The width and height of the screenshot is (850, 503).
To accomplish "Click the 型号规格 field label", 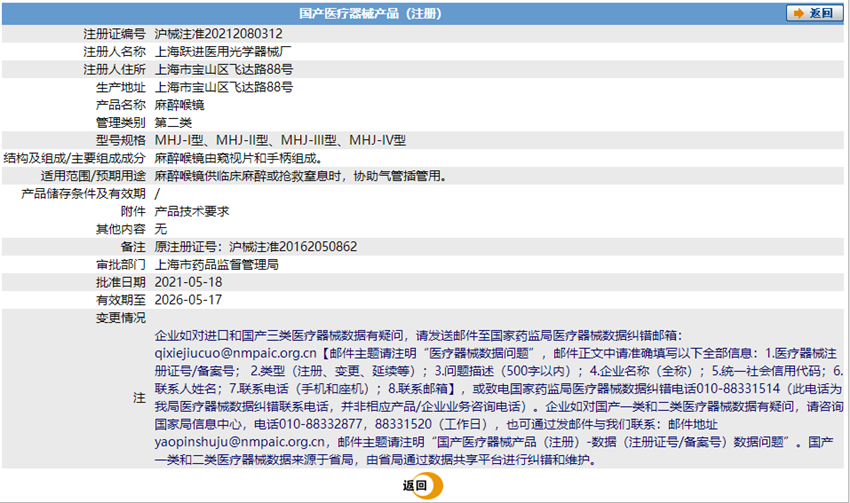I will (x=121, y=140).
